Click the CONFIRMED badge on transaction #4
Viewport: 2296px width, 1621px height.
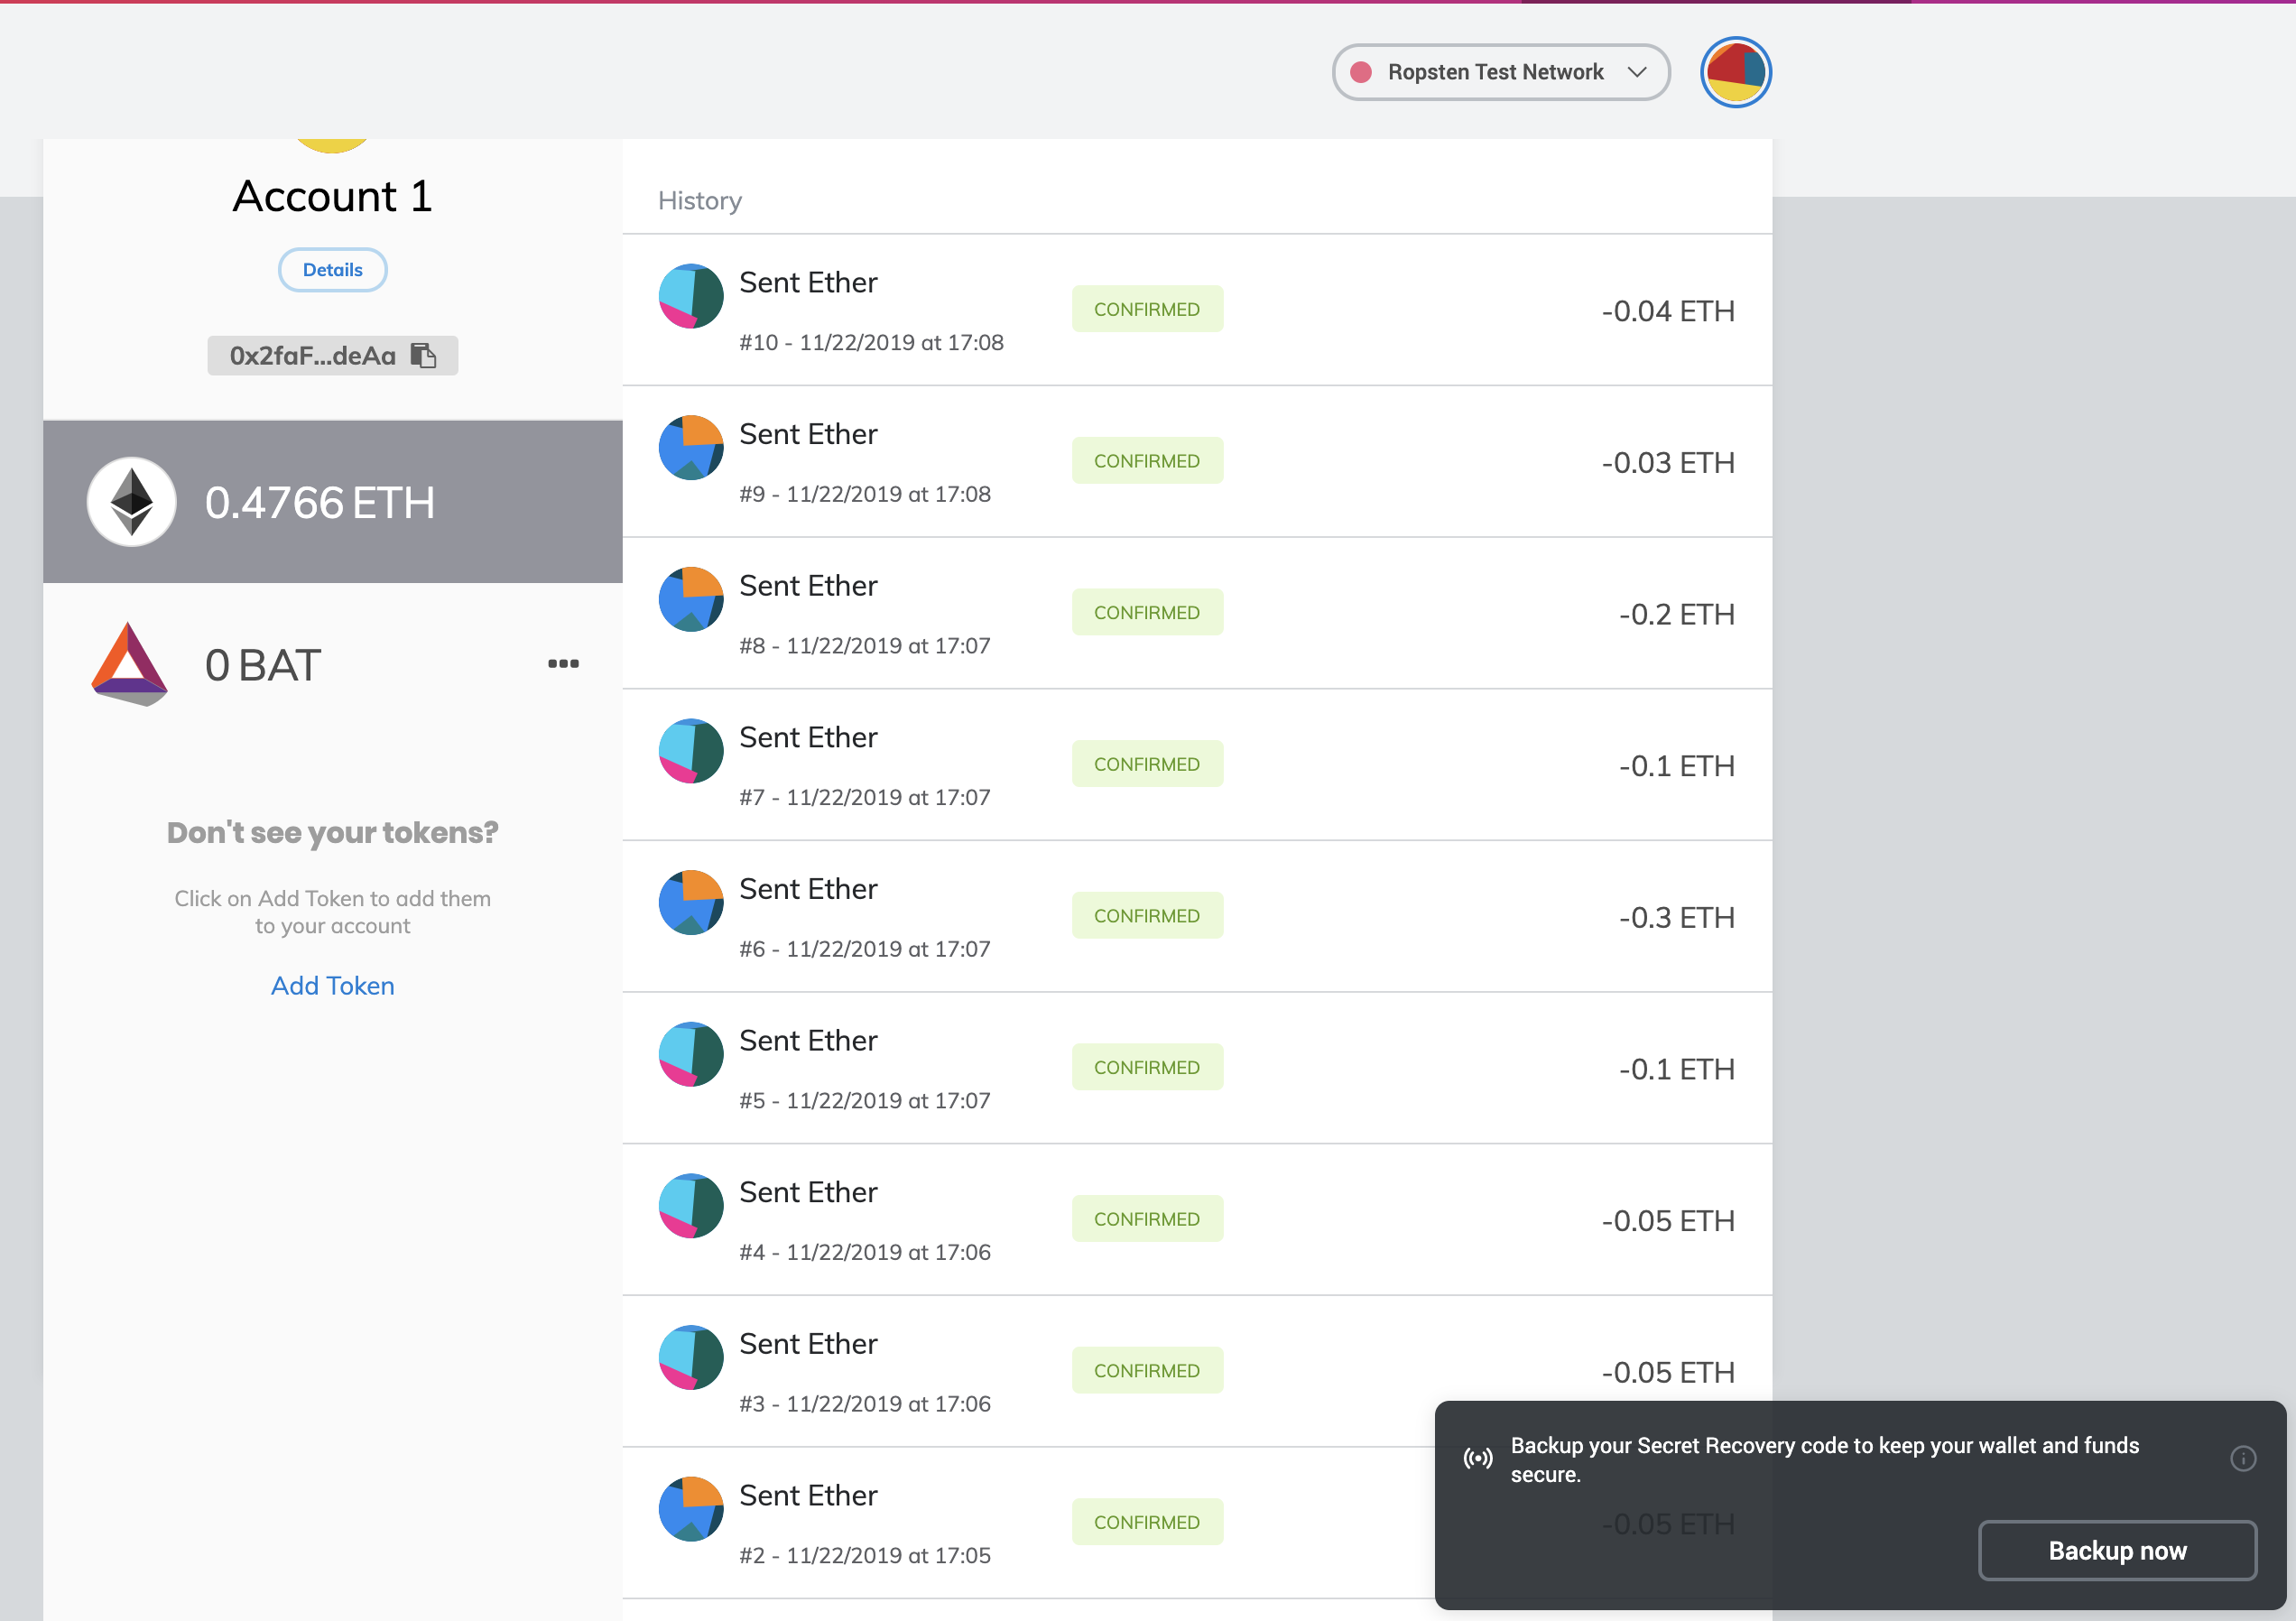pos(1146,1219)
